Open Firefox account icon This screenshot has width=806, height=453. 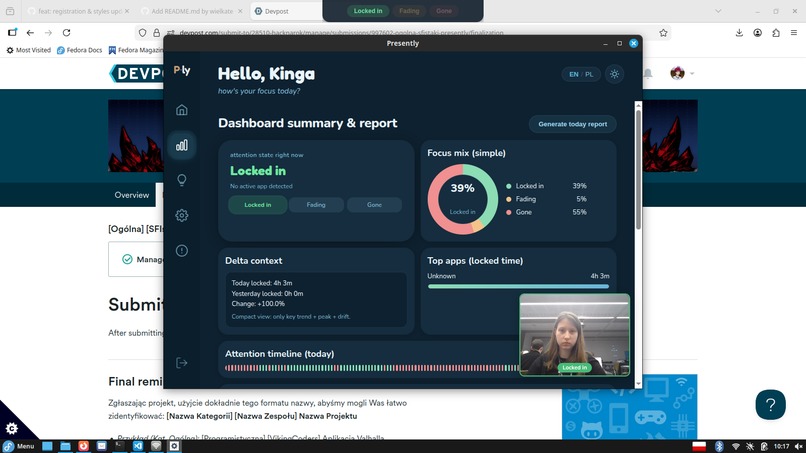[758, 32]
